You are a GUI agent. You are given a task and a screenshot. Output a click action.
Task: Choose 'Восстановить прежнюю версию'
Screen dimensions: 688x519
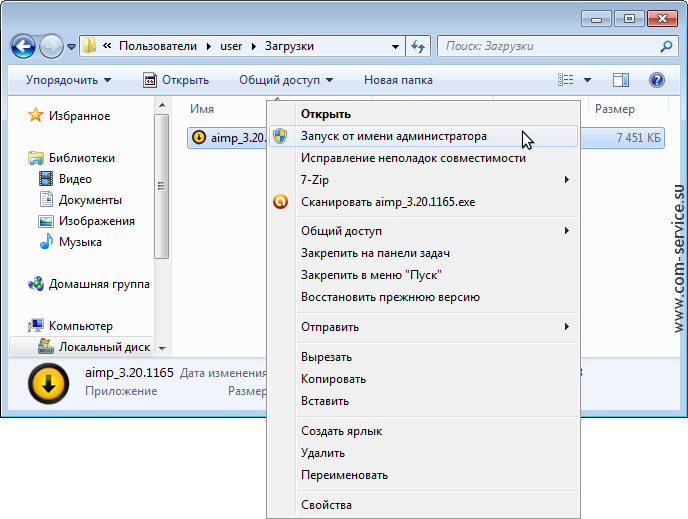(x=424, y=297)
